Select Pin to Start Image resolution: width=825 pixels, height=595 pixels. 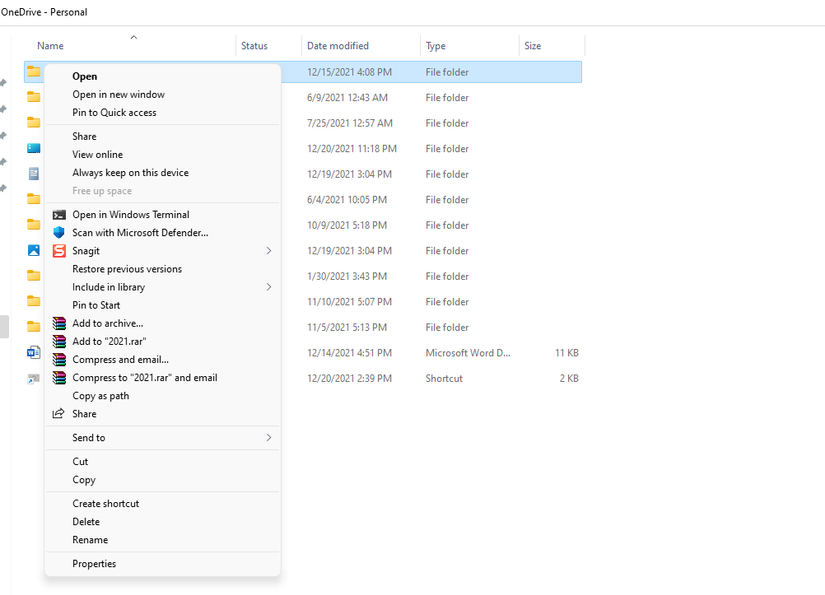(96, 305)
